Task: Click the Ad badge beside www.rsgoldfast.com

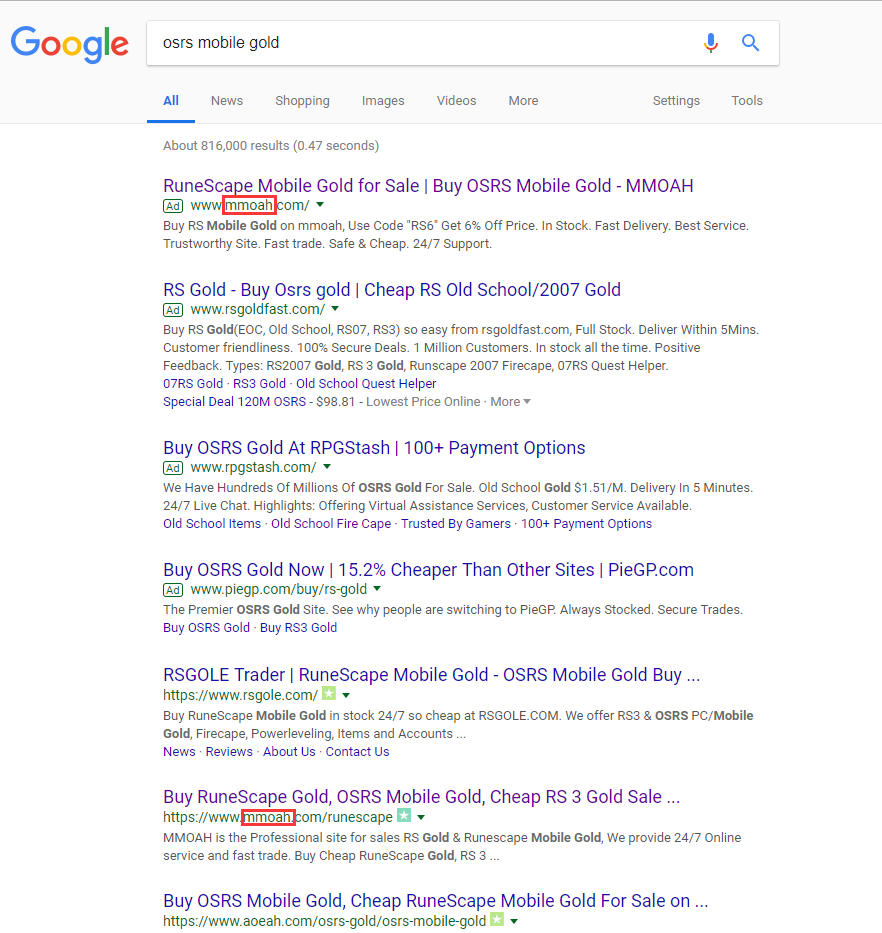Action: point(173,310)
